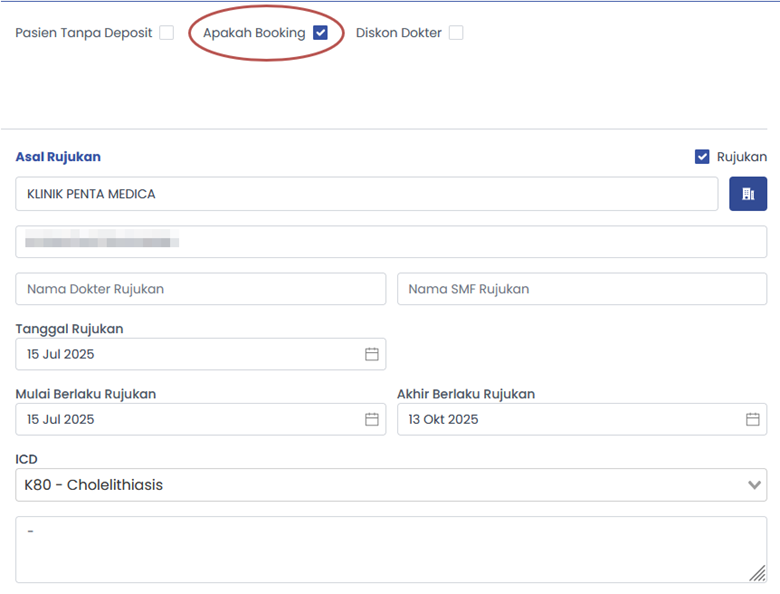Click calendar icon in Tanggal Rujukan field
780x594 pixels.
[x=372, y=354]
